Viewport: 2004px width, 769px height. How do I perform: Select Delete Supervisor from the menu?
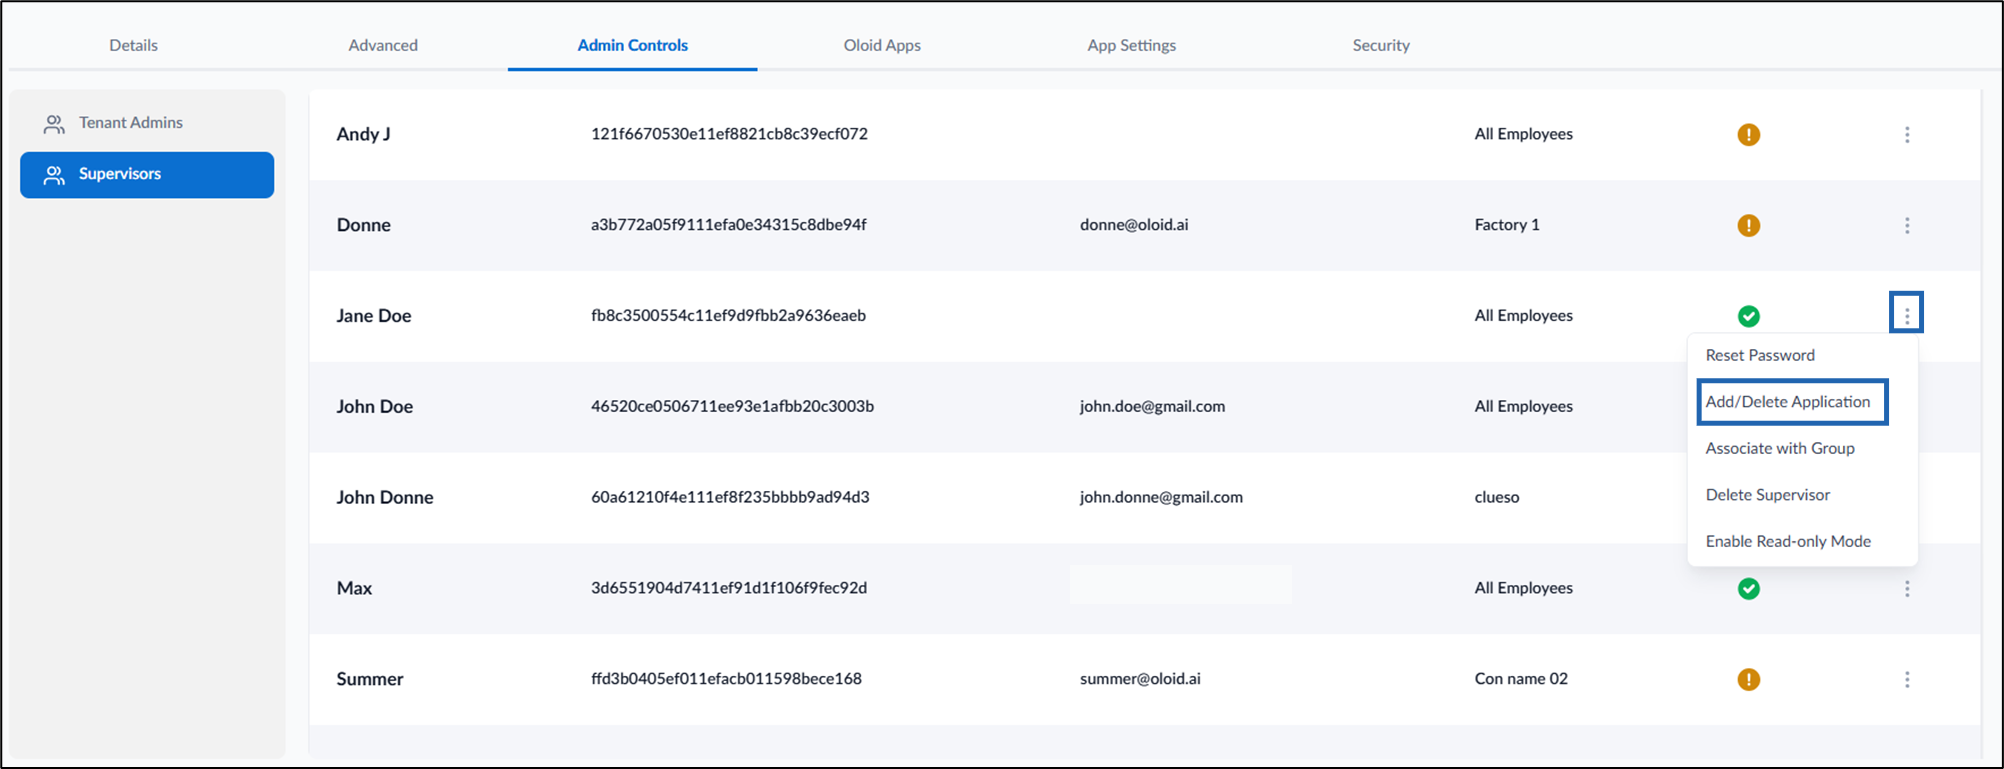click(1768, 495)
